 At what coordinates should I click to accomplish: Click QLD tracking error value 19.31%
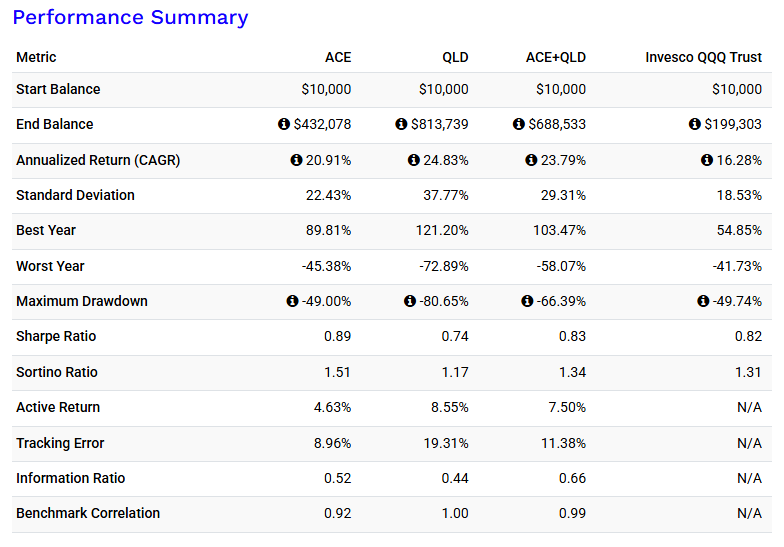pos(446,443)
